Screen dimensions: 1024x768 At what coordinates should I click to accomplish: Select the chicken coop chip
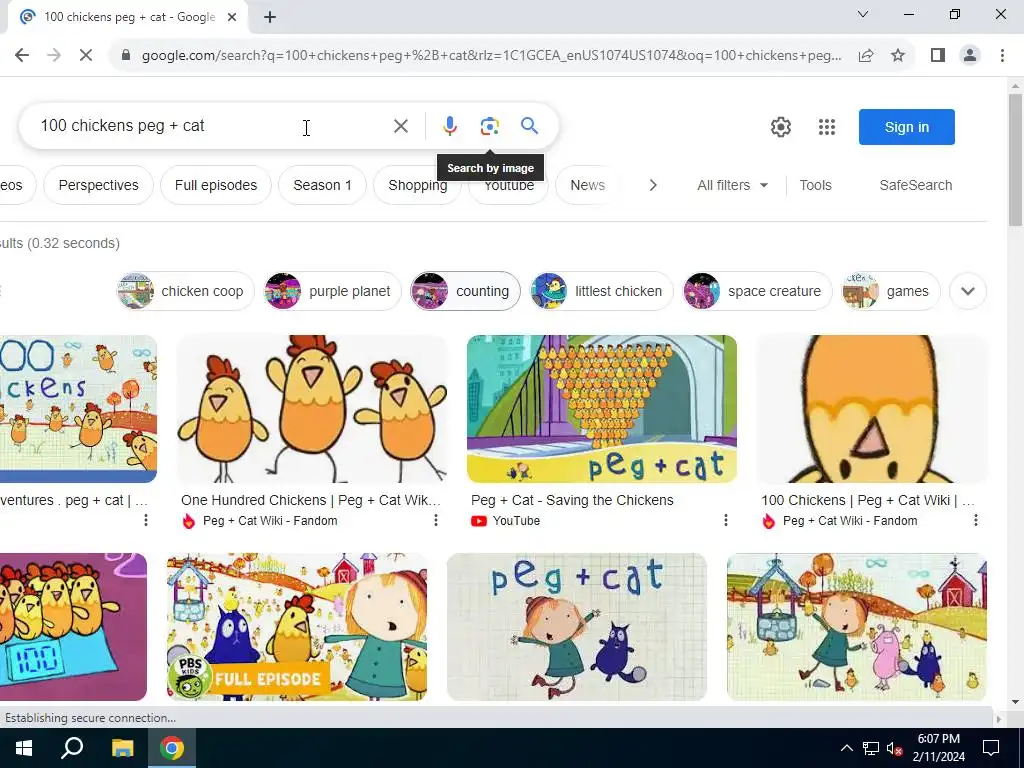(185, 291)
